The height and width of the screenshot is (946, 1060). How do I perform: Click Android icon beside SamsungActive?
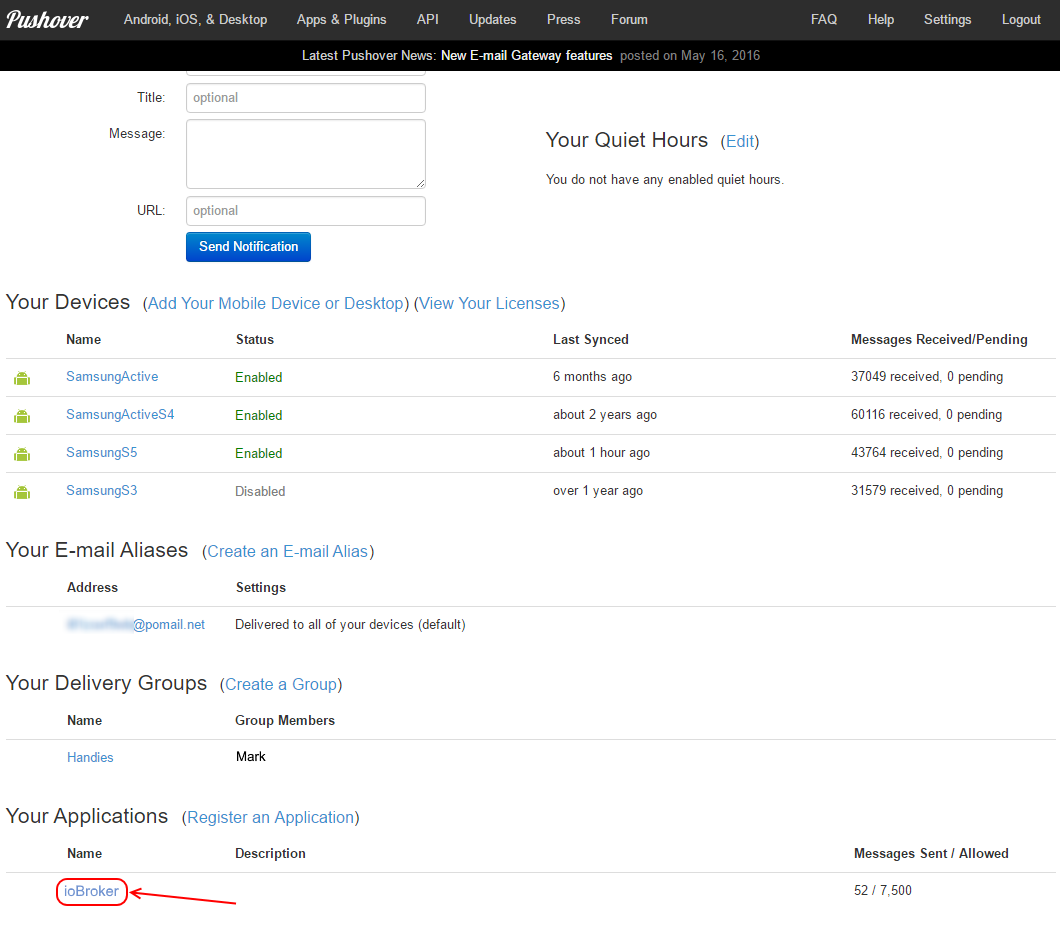[22, 378]
